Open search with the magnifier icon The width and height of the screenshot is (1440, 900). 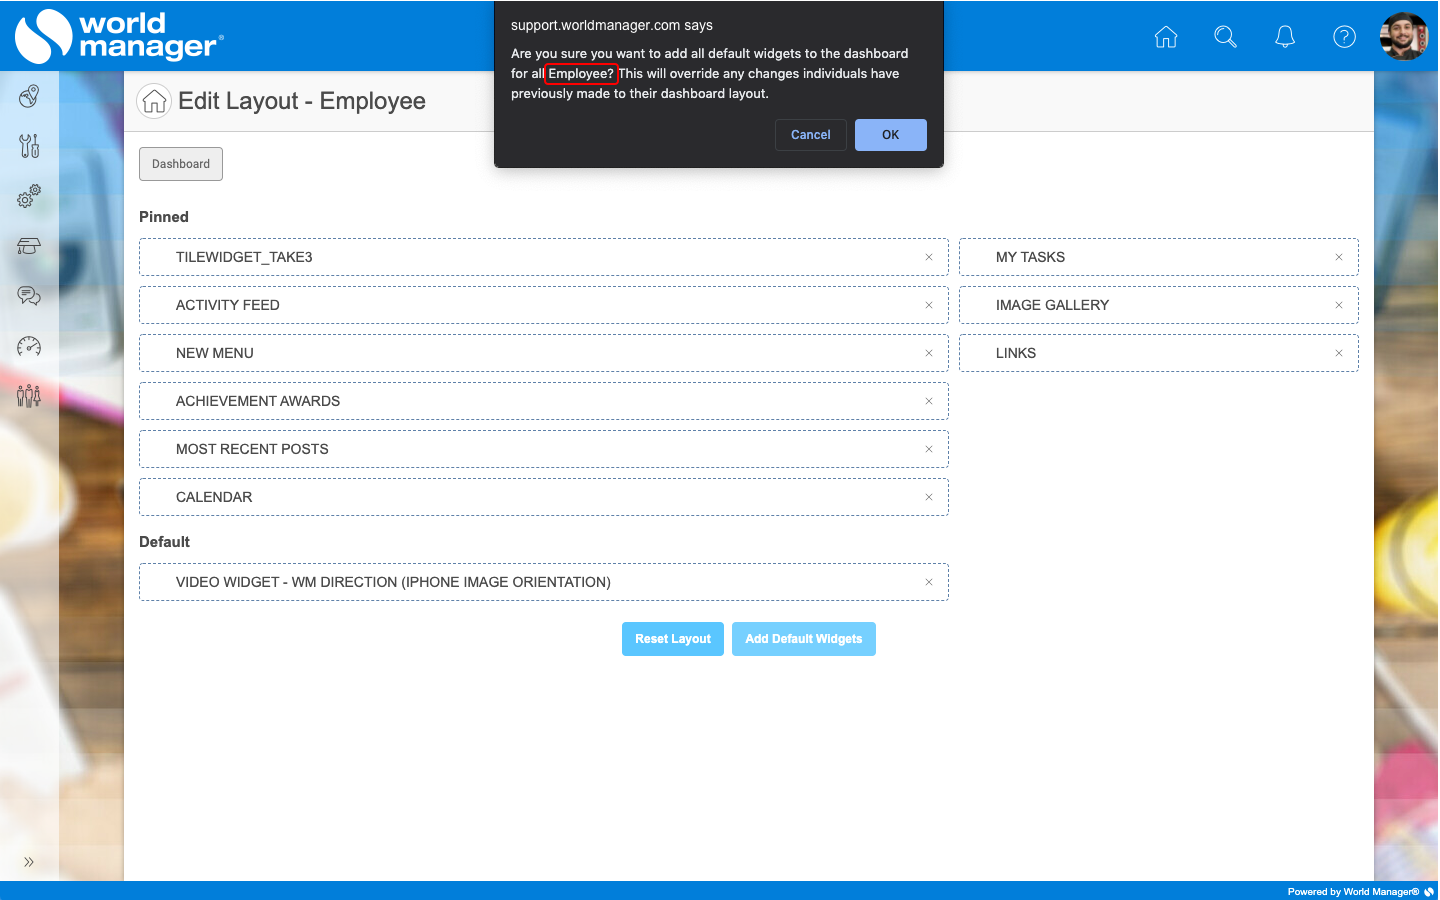click(1225, 37)
